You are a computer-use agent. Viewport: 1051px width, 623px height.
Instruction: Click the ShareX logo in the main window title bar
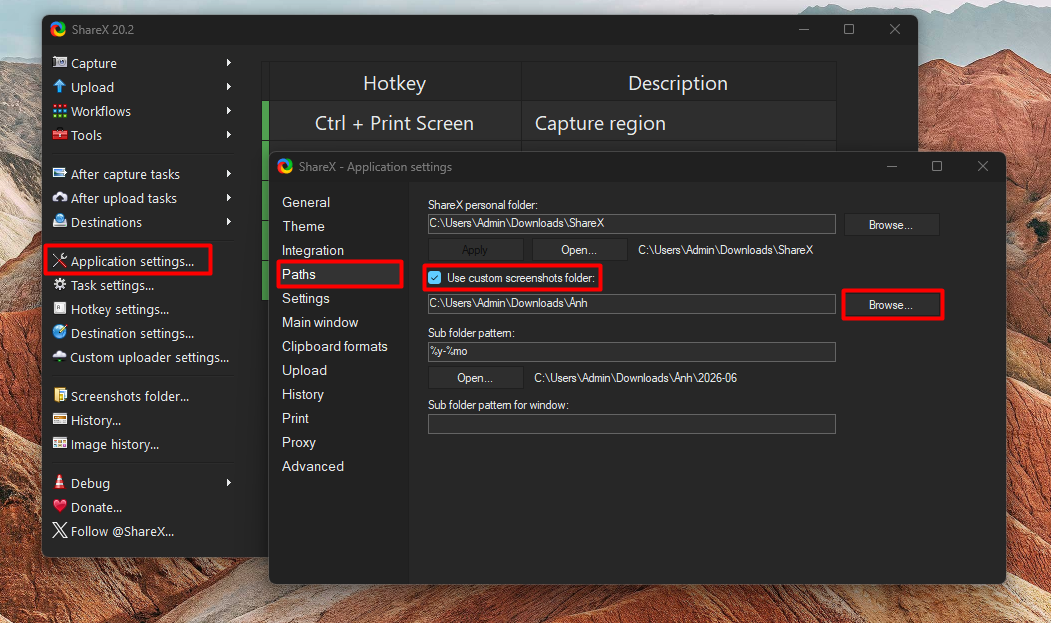58,29
